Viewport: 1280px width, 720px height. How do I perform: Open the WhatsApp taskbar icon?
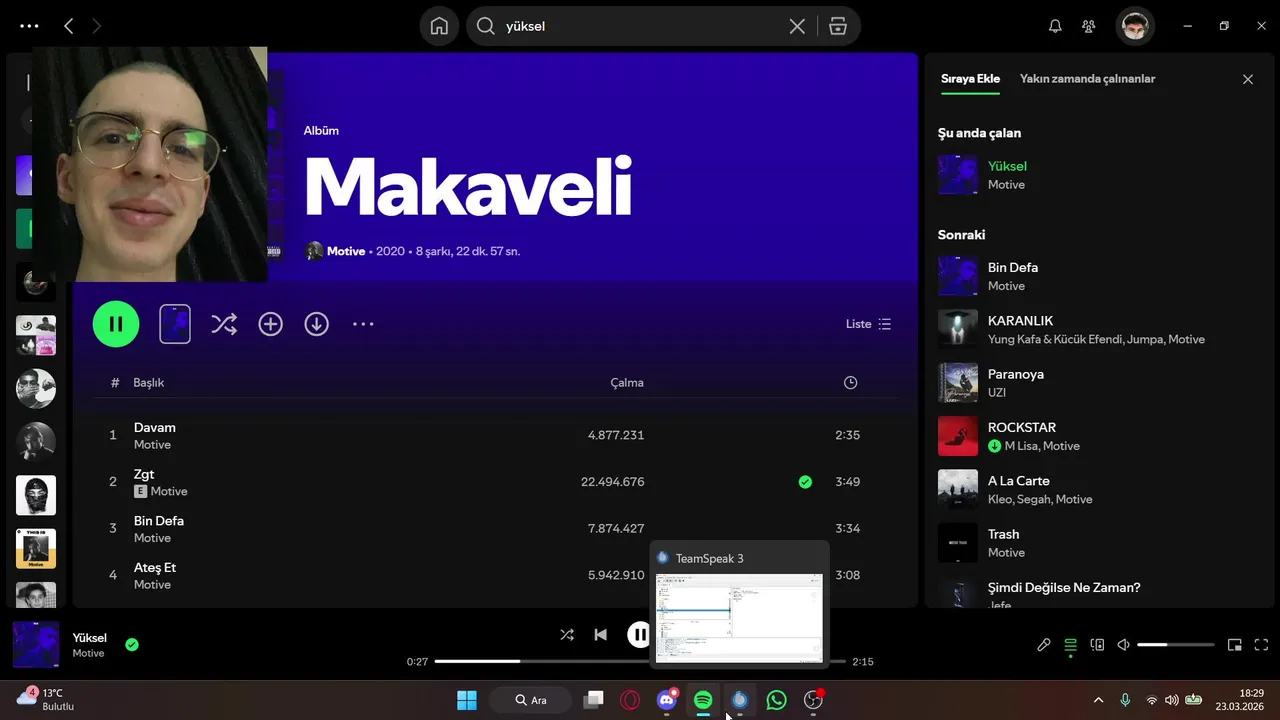[776, 700]
